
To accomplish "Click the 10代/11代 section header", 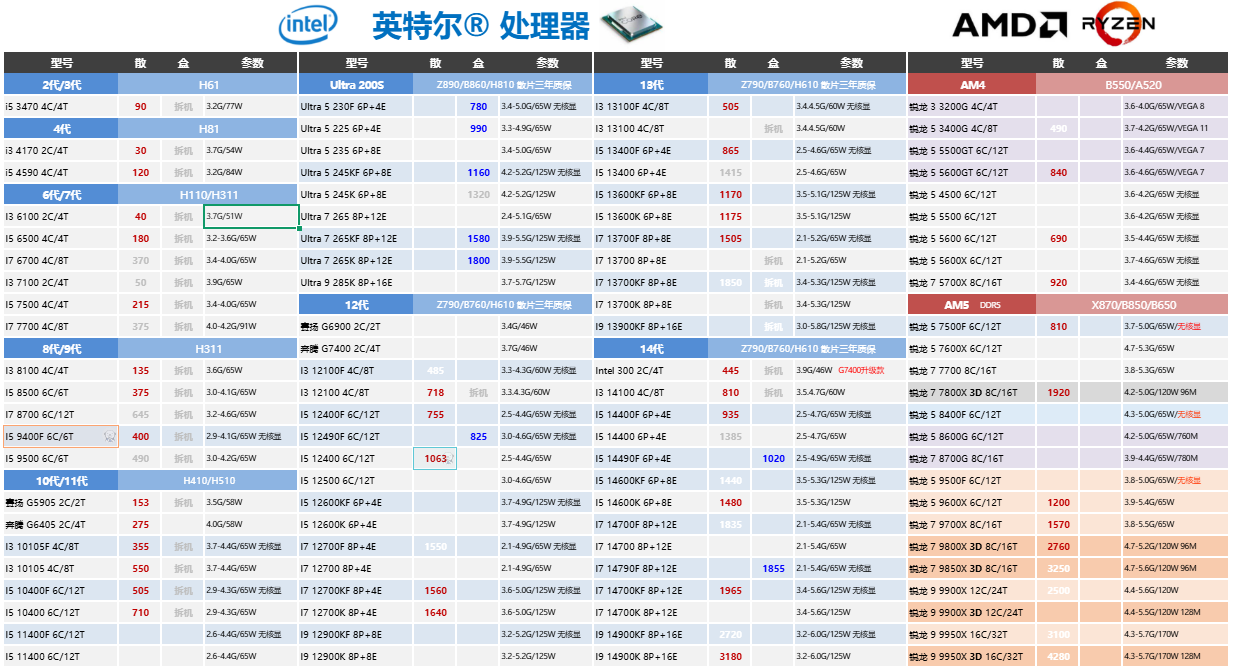I will [62, 481].
